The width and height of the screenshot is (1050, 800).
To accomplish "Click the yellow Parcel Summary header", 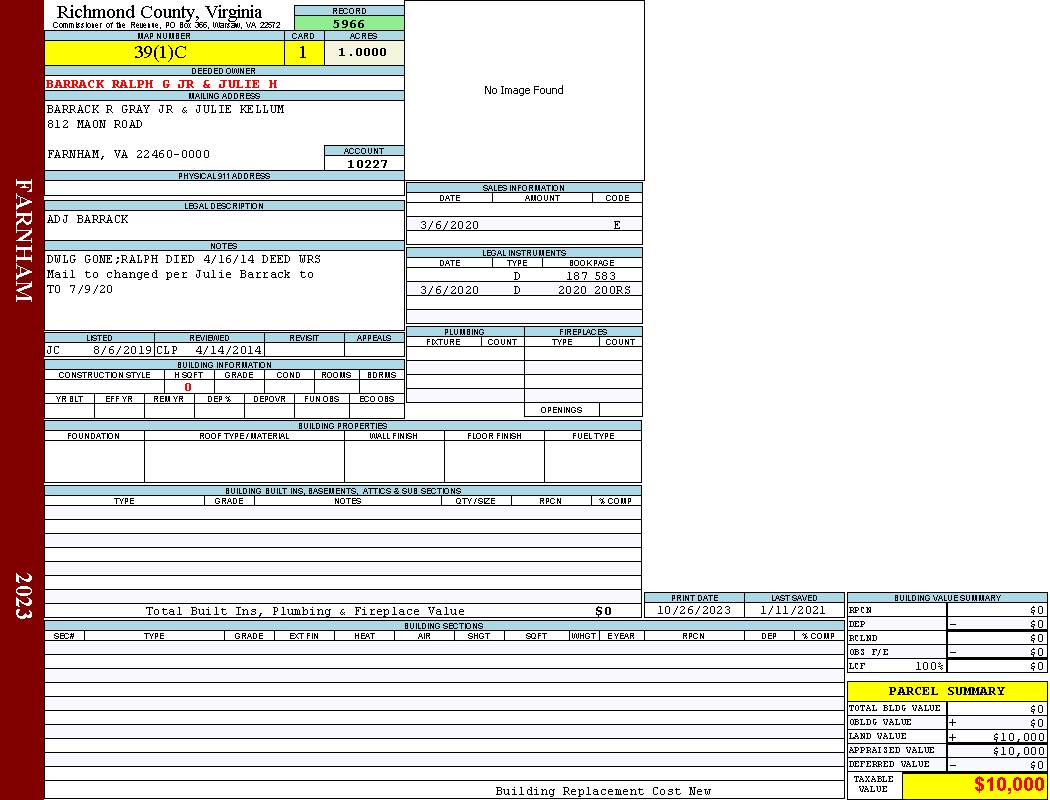I will (946, 691).
